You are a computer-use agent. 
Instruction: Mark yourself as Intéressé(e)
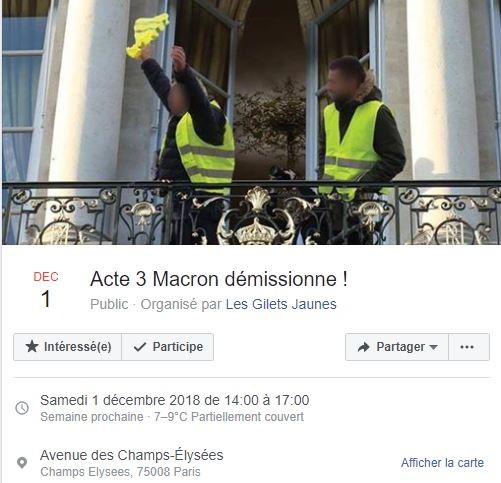coord(68,347)
